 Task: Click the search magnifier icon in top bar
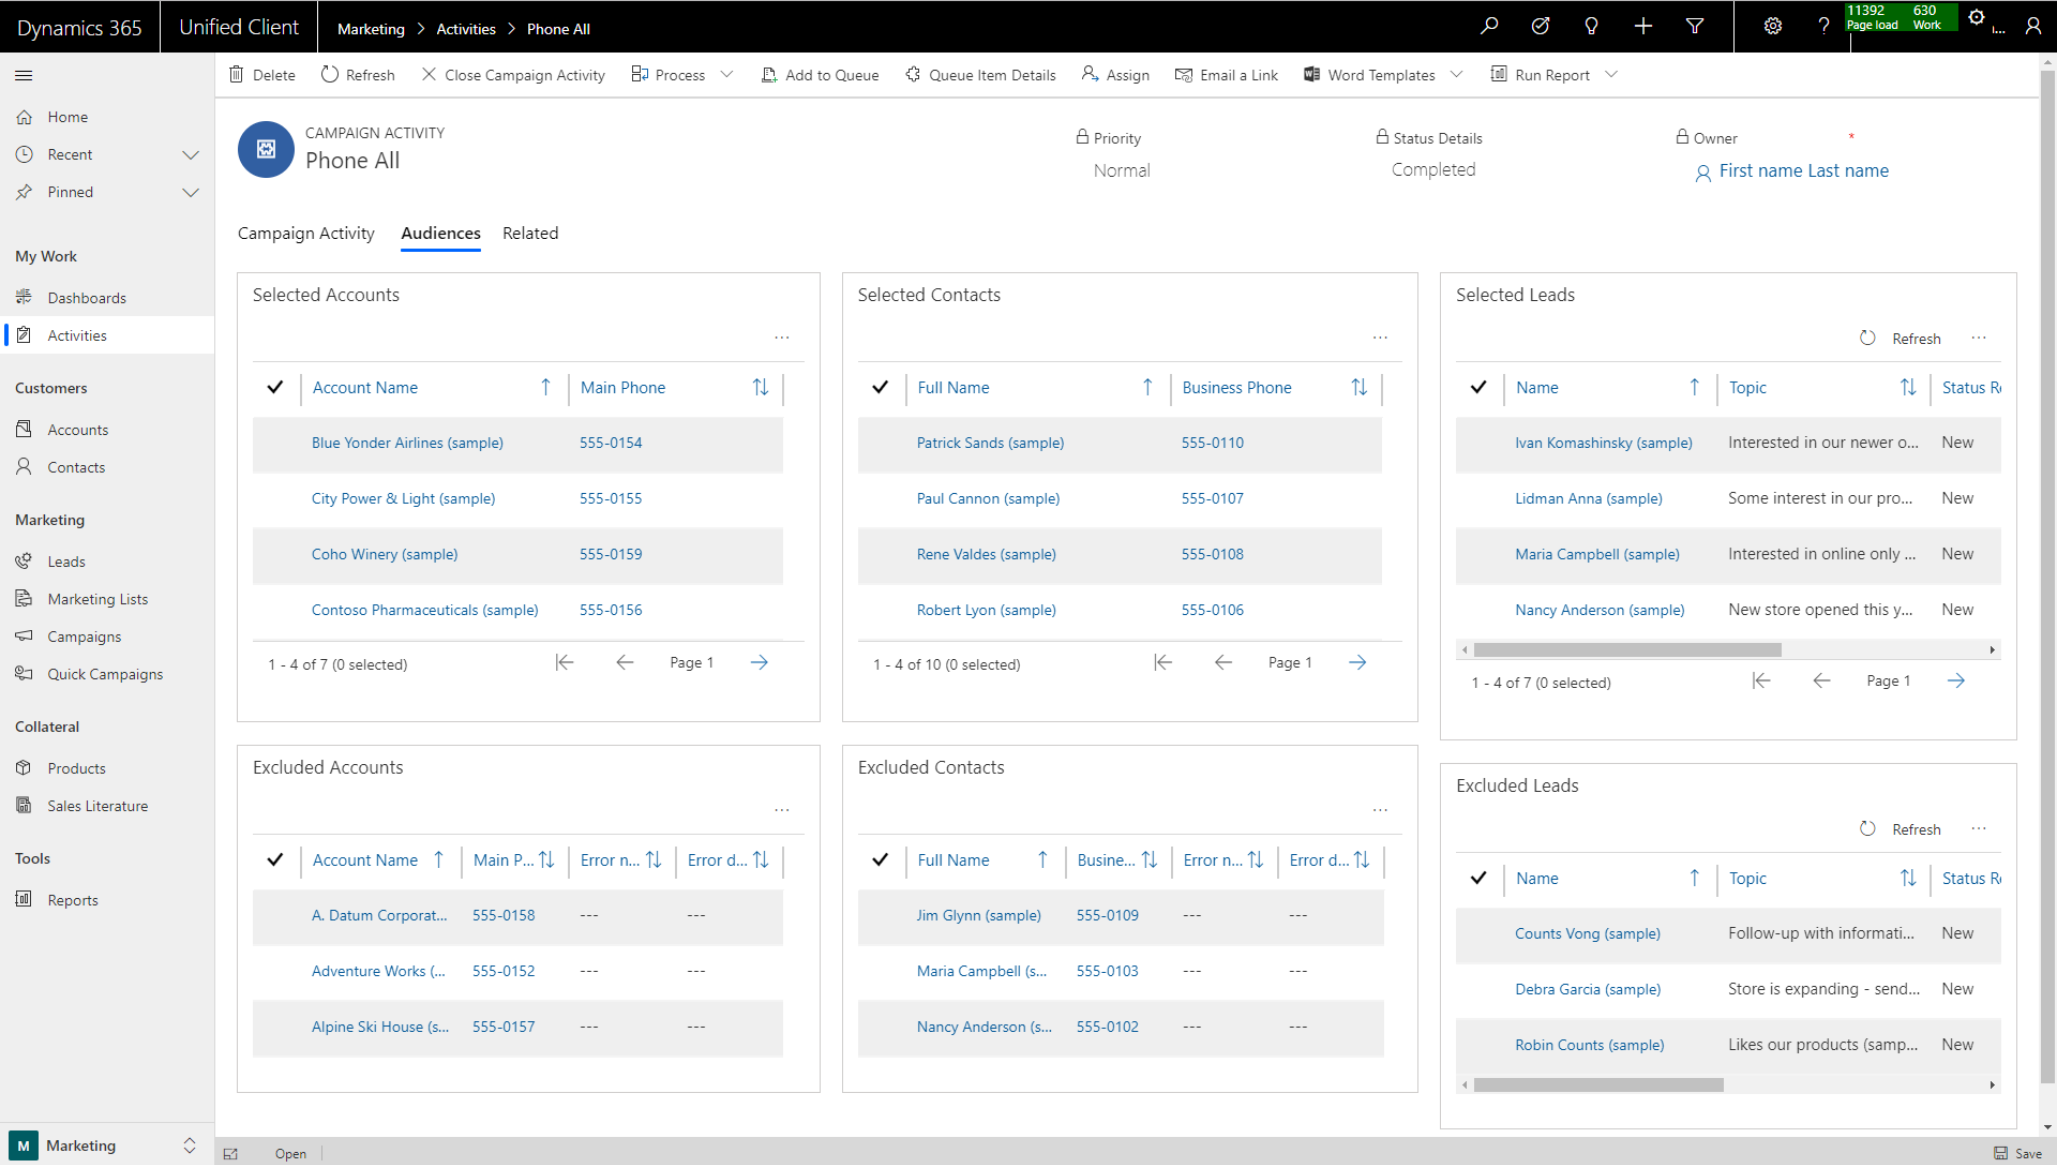1489,26
